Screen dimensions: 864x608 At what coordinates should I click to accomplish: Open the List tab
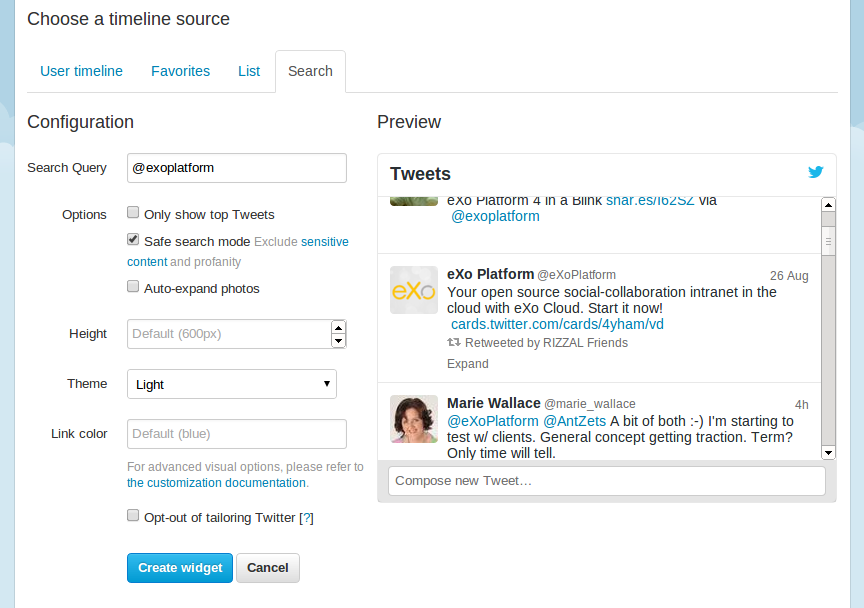(249, 71)
